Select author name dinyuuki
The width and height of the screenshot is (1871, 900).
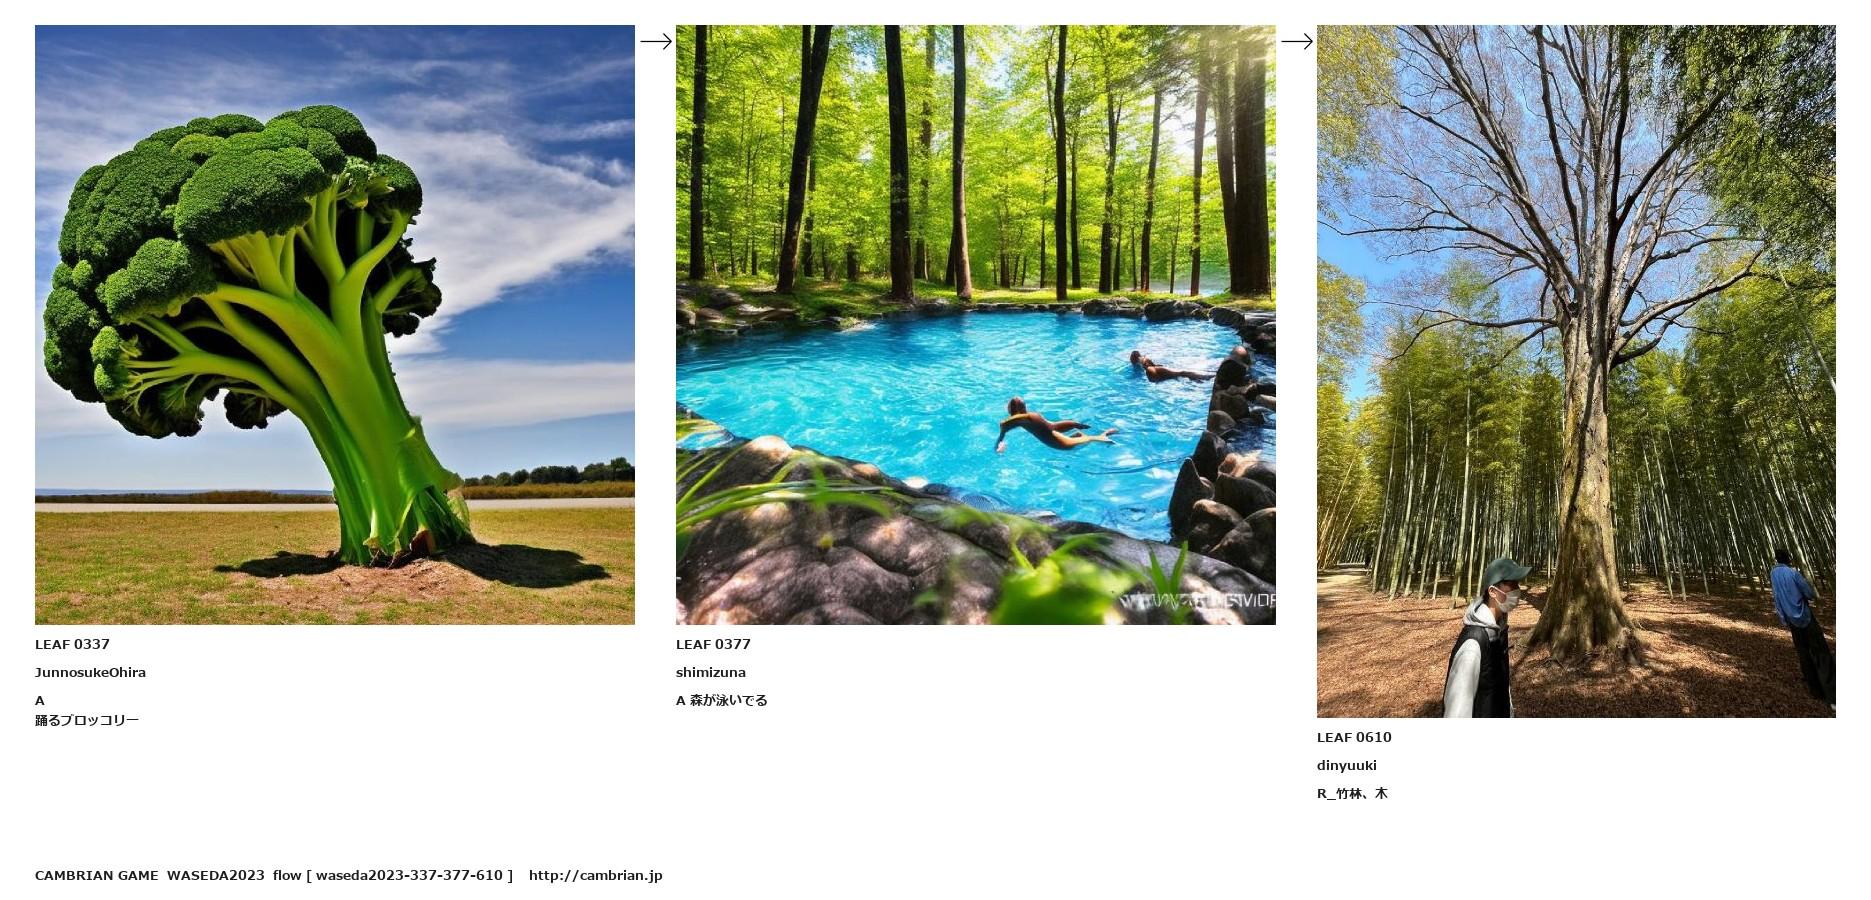(1347, 765)
